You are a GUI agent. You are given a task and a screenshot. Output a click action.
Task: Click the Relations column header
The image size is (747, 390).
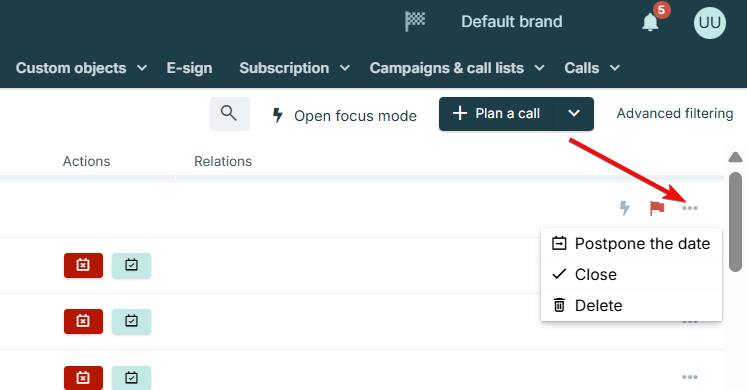223,161
